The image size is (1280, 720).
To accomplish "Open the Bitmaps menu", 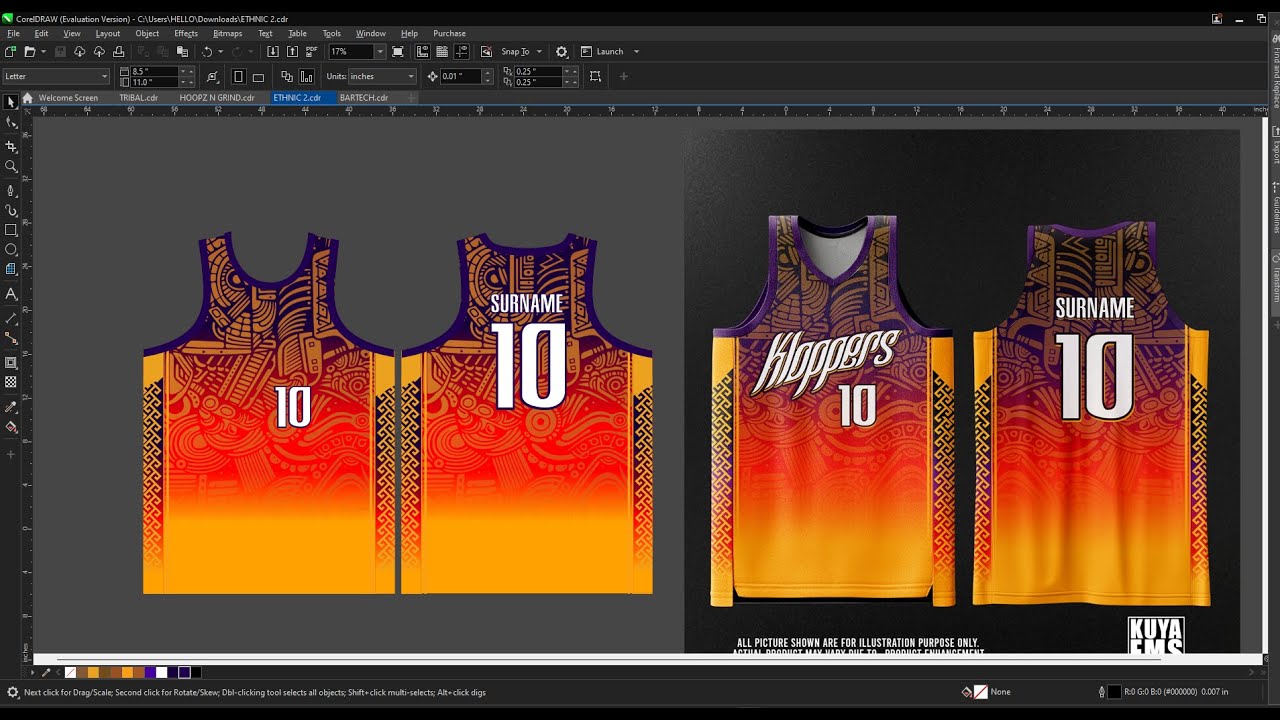I will pos(227,33).
